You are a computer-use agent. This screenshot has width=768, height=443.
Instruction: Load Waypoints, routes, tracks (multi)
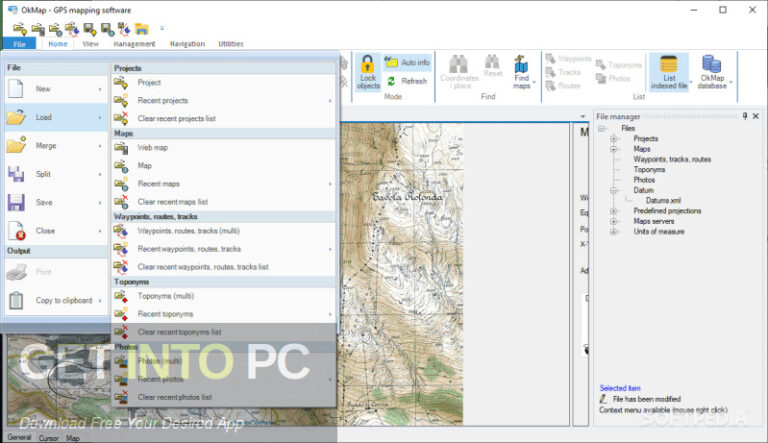(224, 231)
